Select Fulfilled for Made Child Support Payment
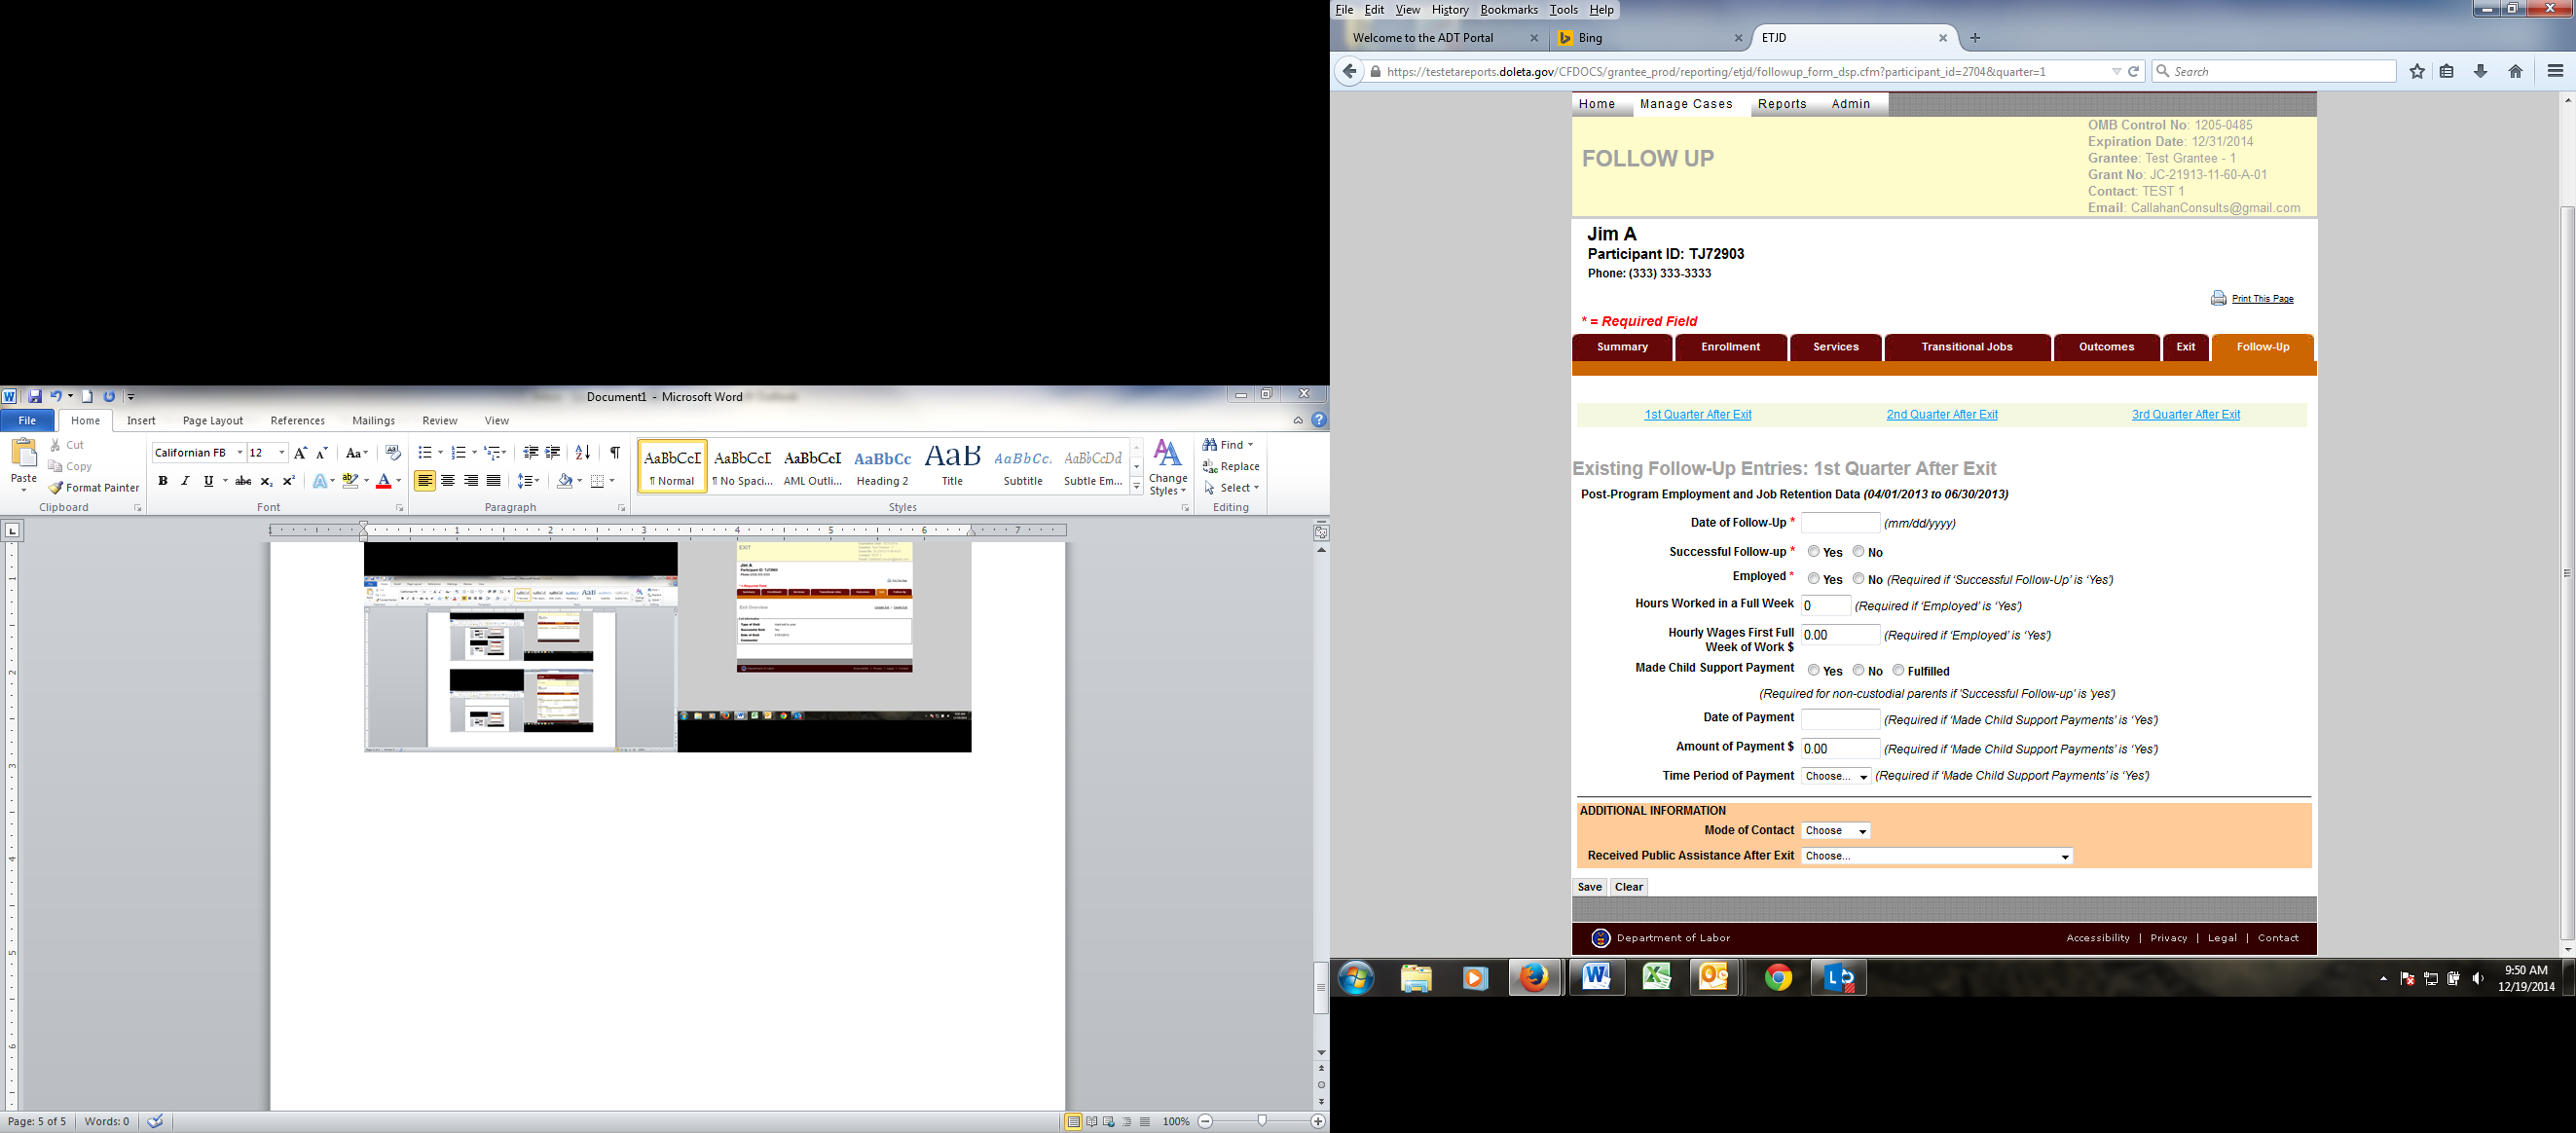The width and height of the screenshot is (2576, 1133). (x=1898, y=670)
